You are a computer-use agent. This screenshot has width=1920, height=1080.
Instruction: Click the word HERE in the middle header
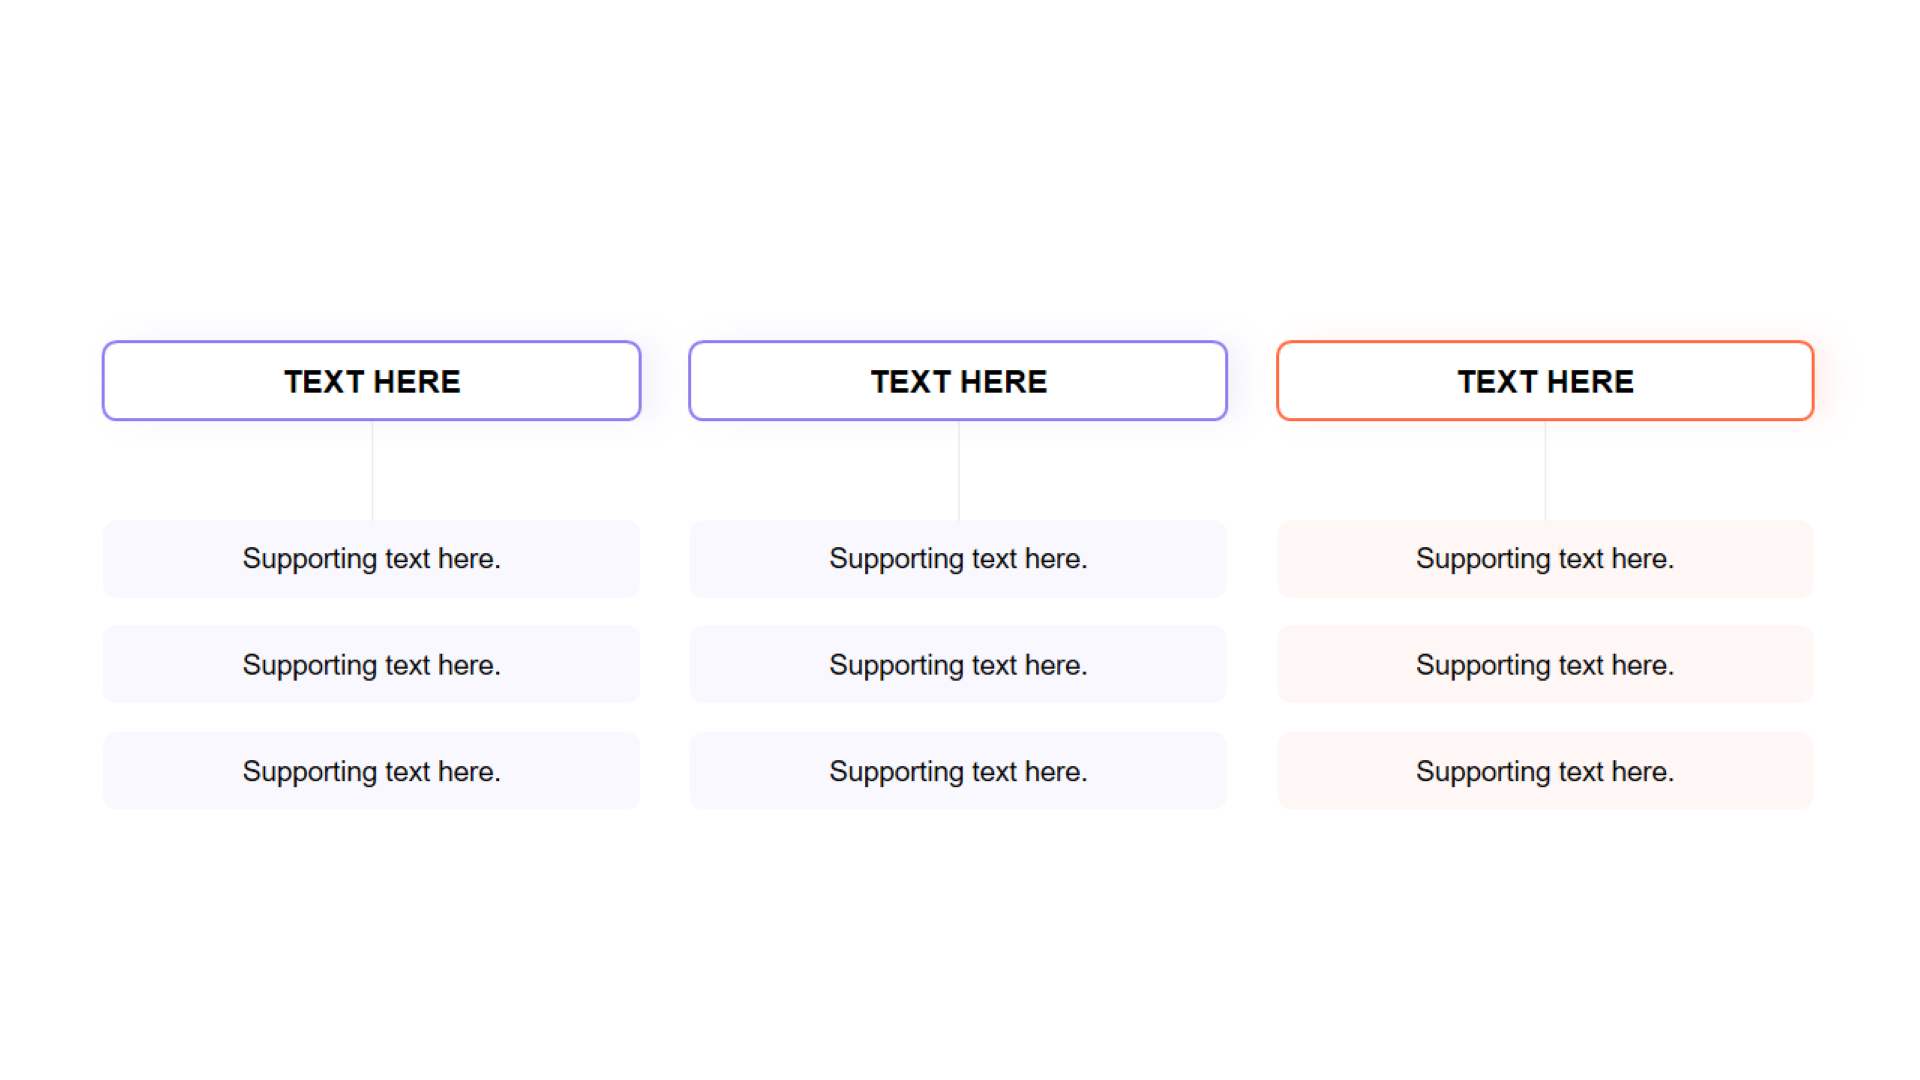click(x=1003, y=382)
